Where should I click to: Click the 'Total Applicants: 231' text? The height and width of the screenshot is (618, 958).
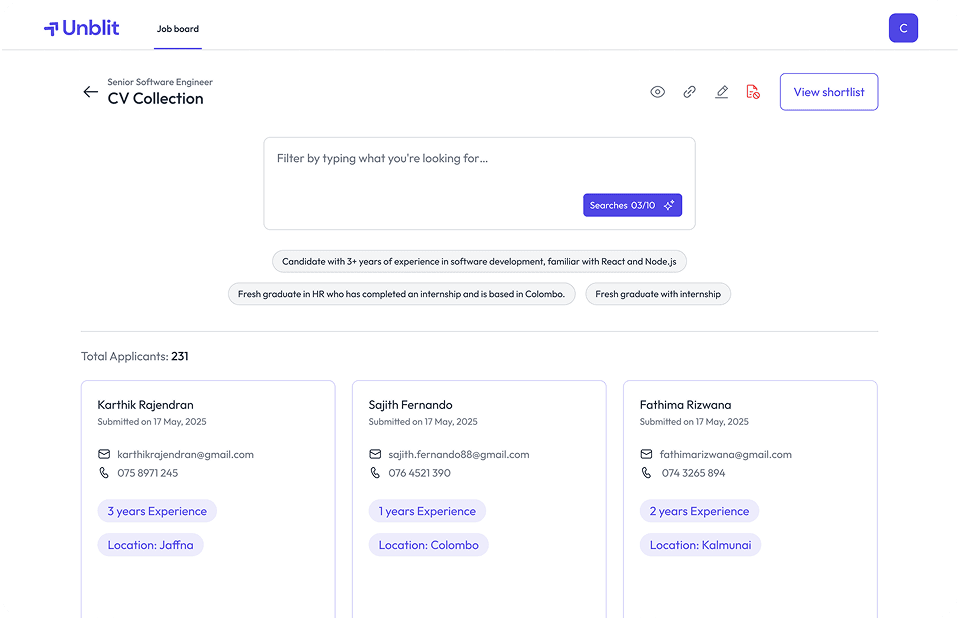click(134, 356)
